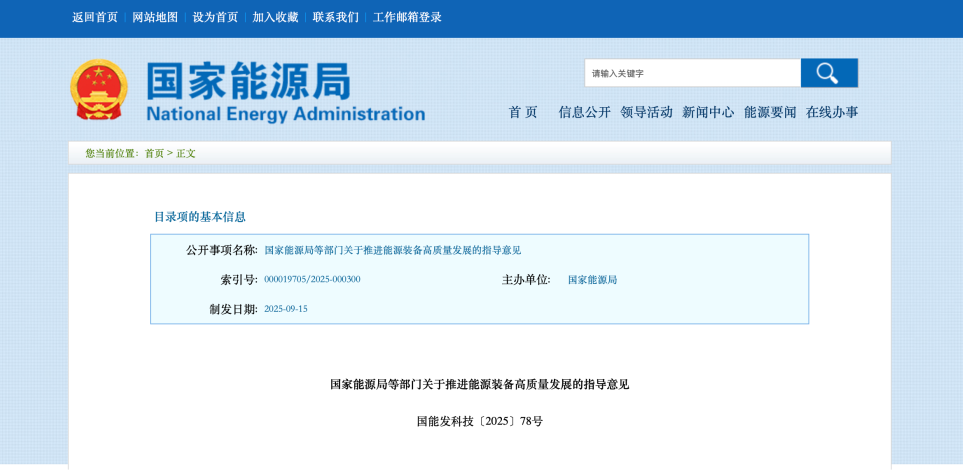
Task: Type in the 请输入关键字 search field
Action: coord(692,73)
